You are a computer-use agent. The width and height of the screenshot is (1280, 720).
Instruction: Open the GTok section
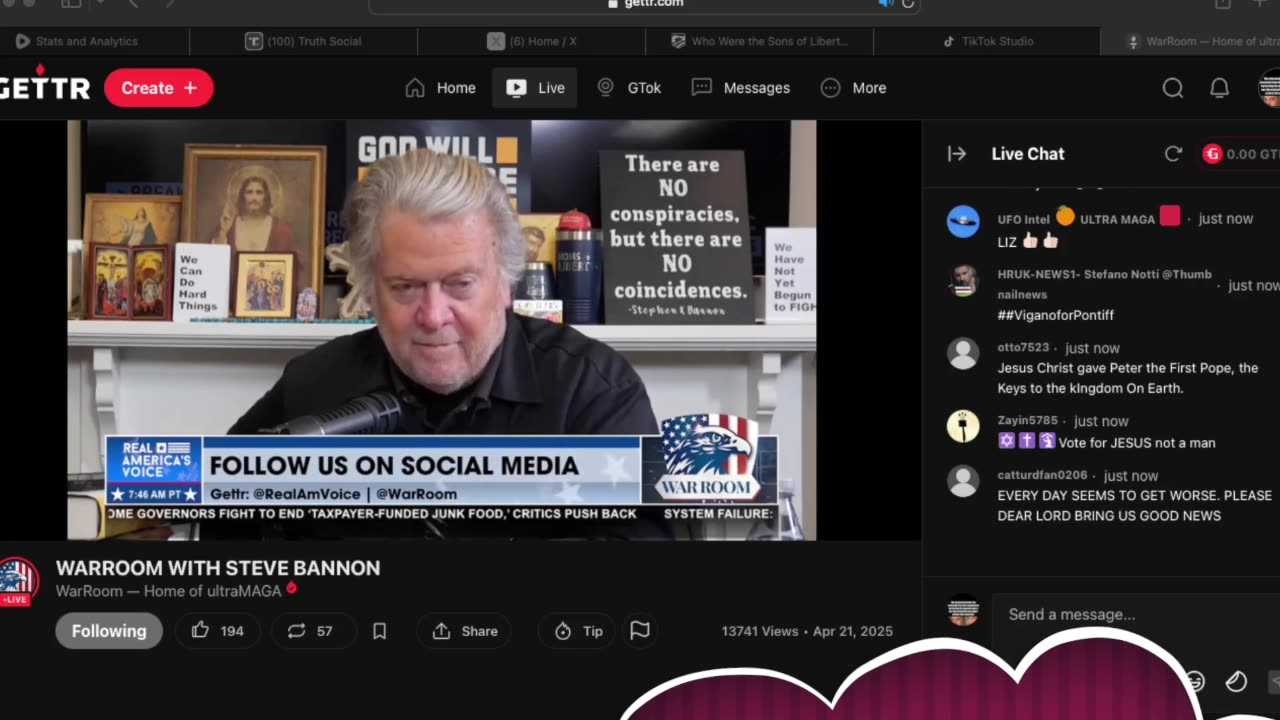(x=629, y=88)
